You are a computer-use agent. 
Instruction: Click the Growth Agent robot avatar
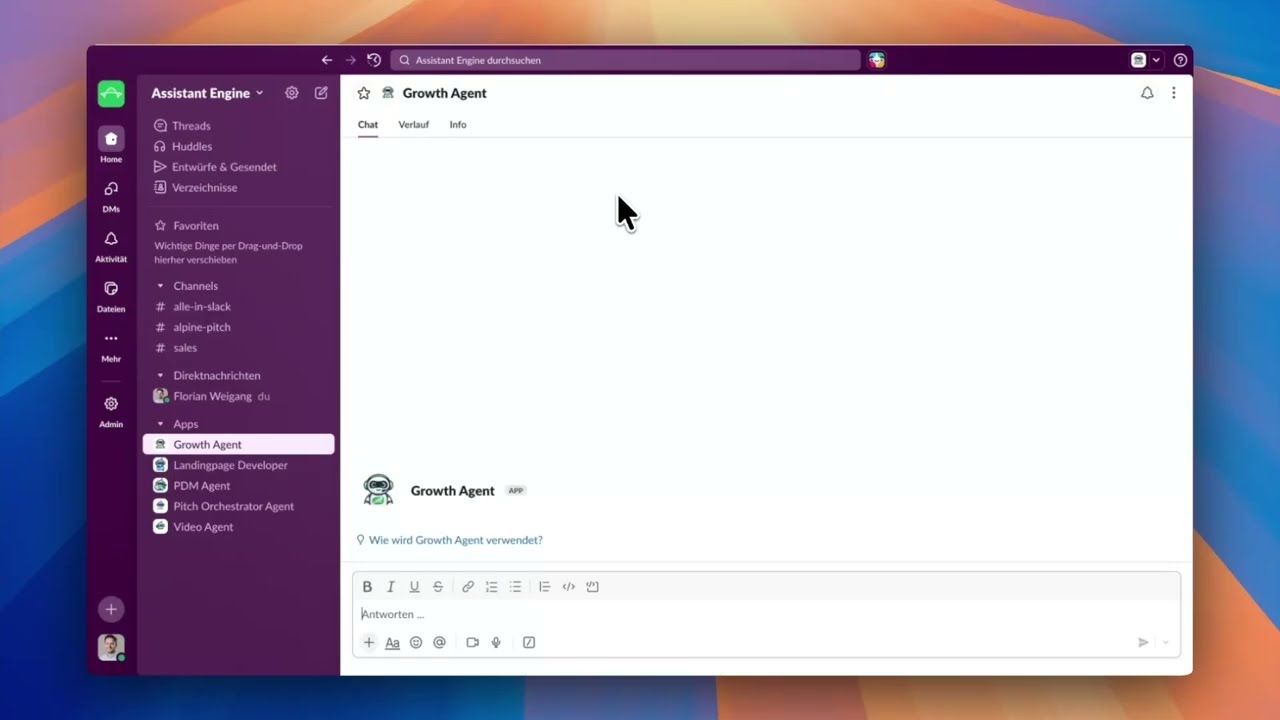[x=378, y=490]
